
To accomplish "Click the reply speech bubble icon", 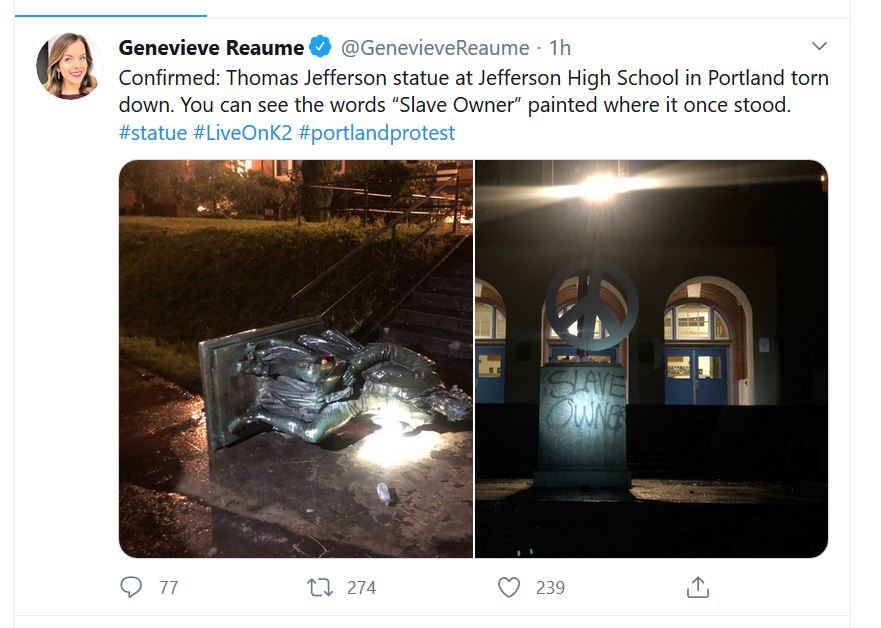I will click(131, 587).
